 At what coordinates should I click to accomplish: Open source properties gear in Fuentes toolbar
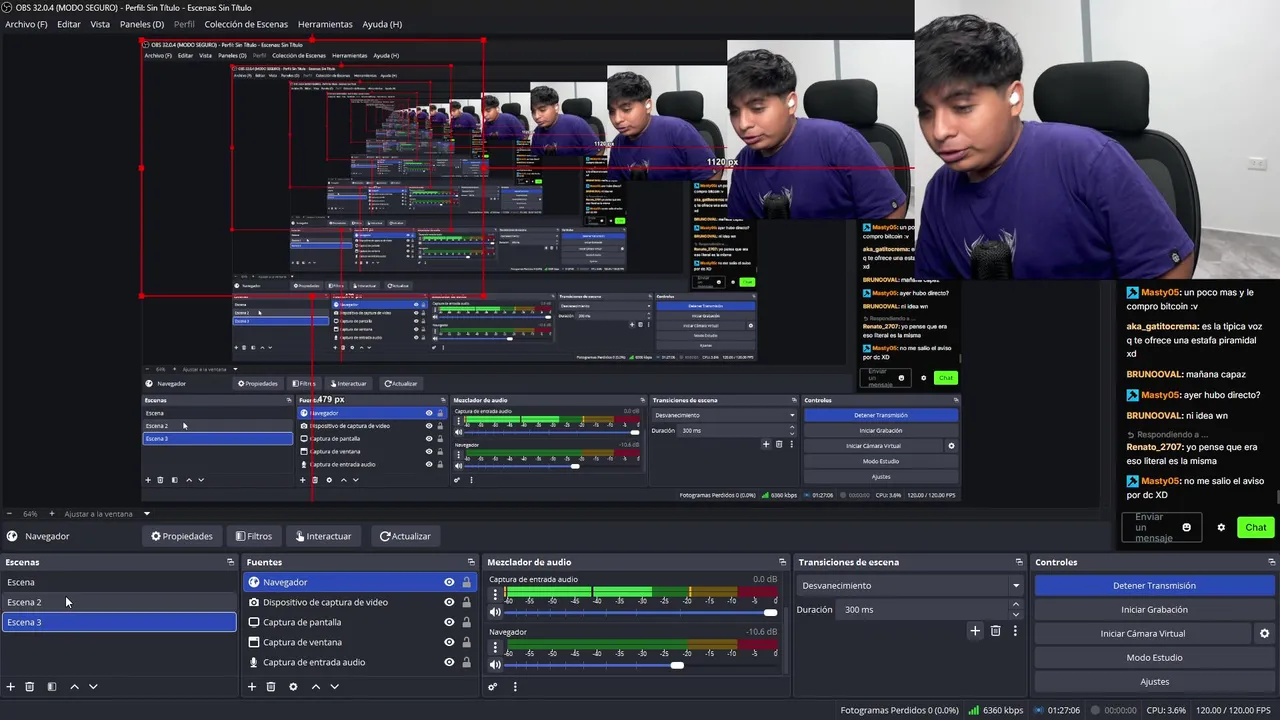pos(293,687)
